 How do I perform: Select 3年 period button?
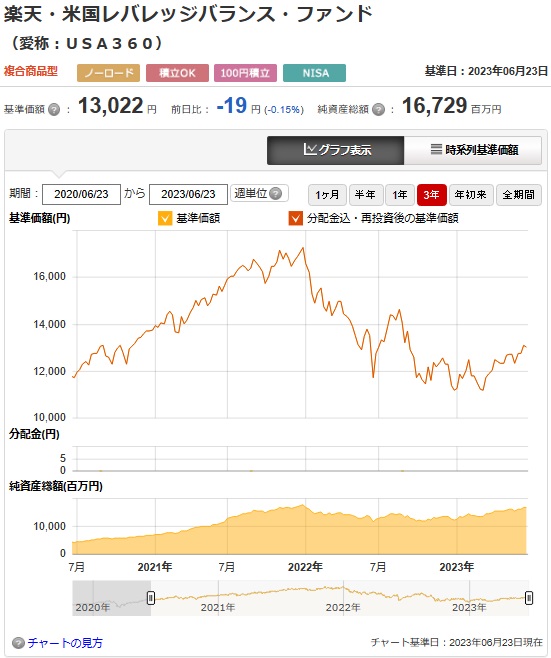432,195
